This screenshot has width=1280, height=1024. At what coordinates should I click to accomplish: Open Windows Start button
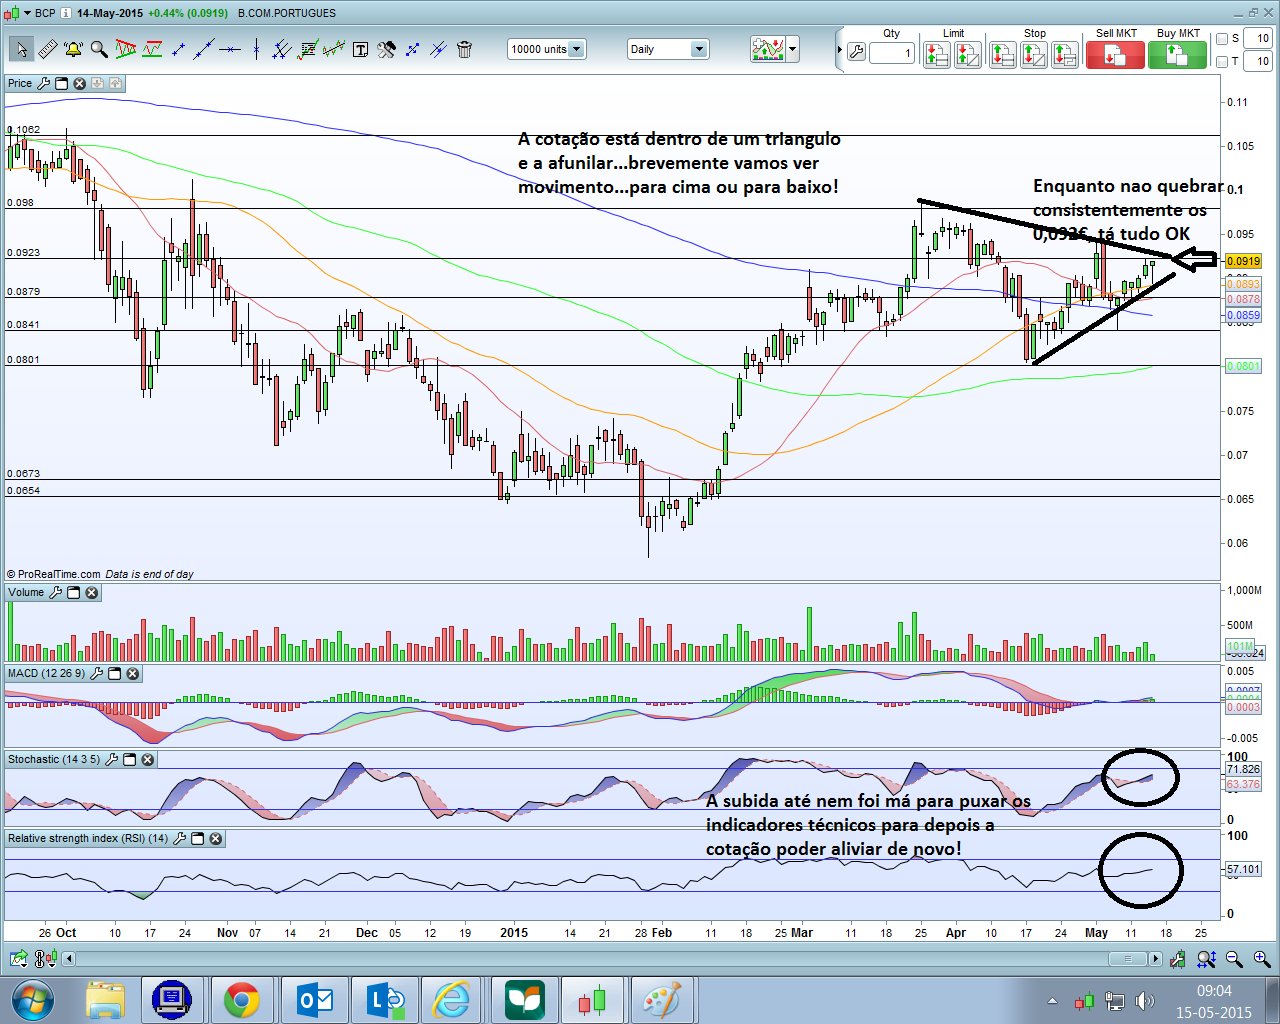(32, 1000)
